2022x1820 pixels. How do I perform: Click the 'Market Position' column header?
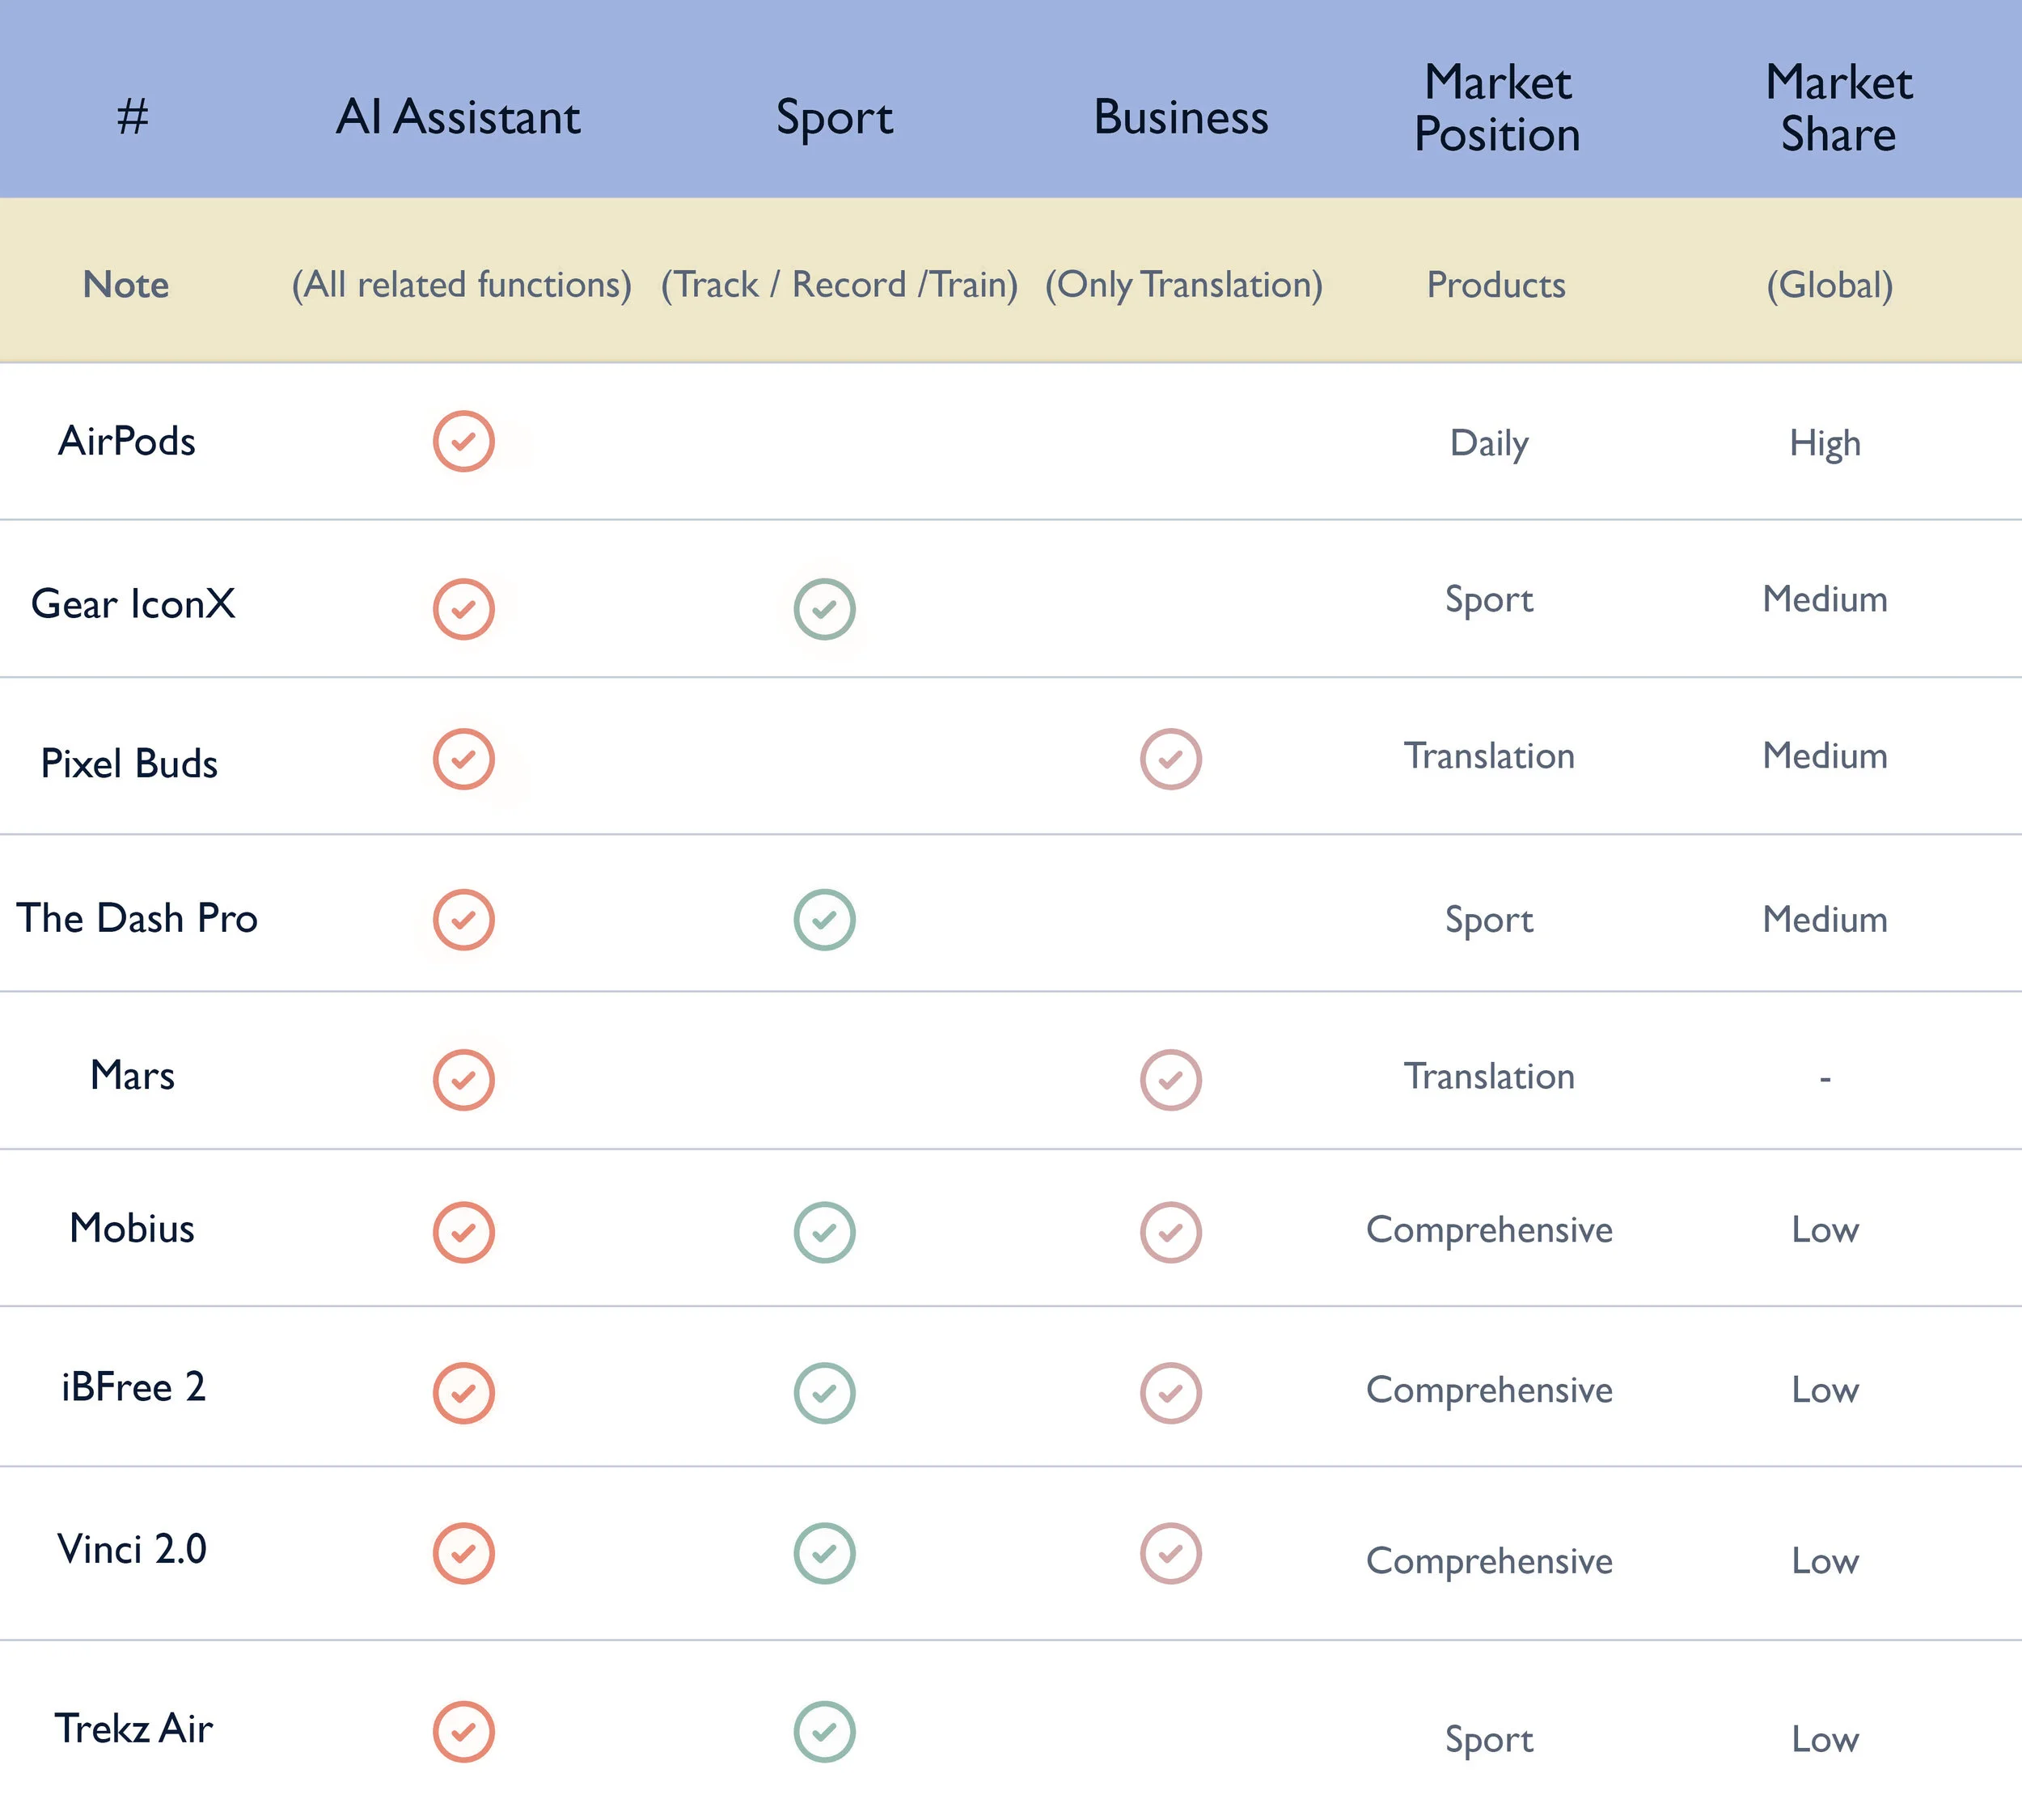[x=1497, y=108]
